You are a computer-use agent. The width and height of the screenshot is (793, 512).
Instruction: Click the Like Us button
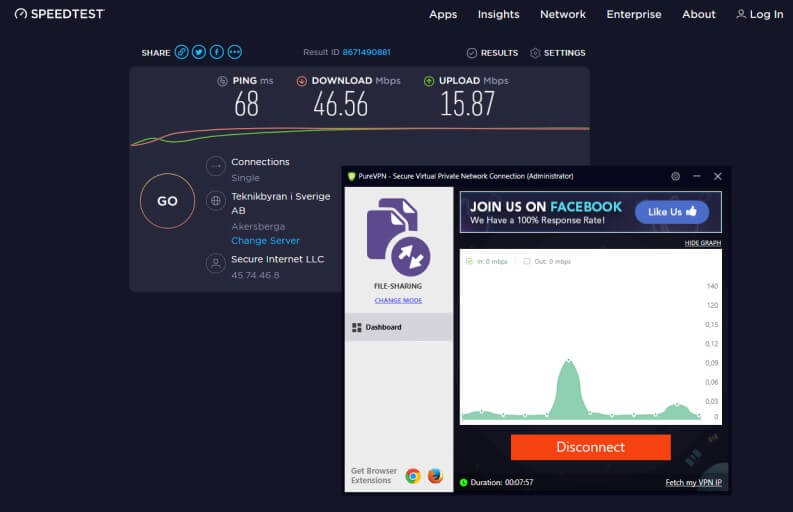pos(672,212)
